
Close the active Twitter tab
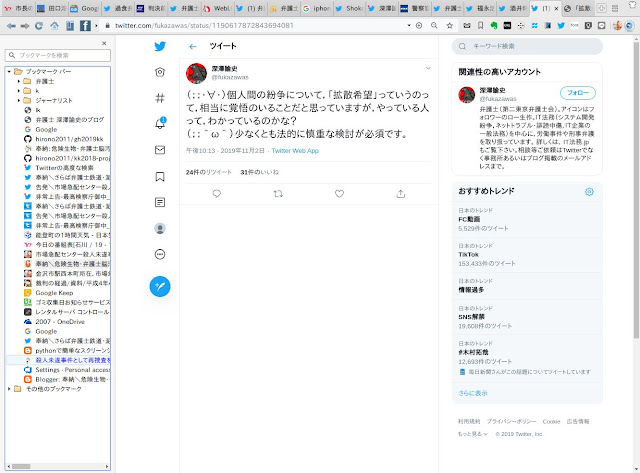click(556, 8)
